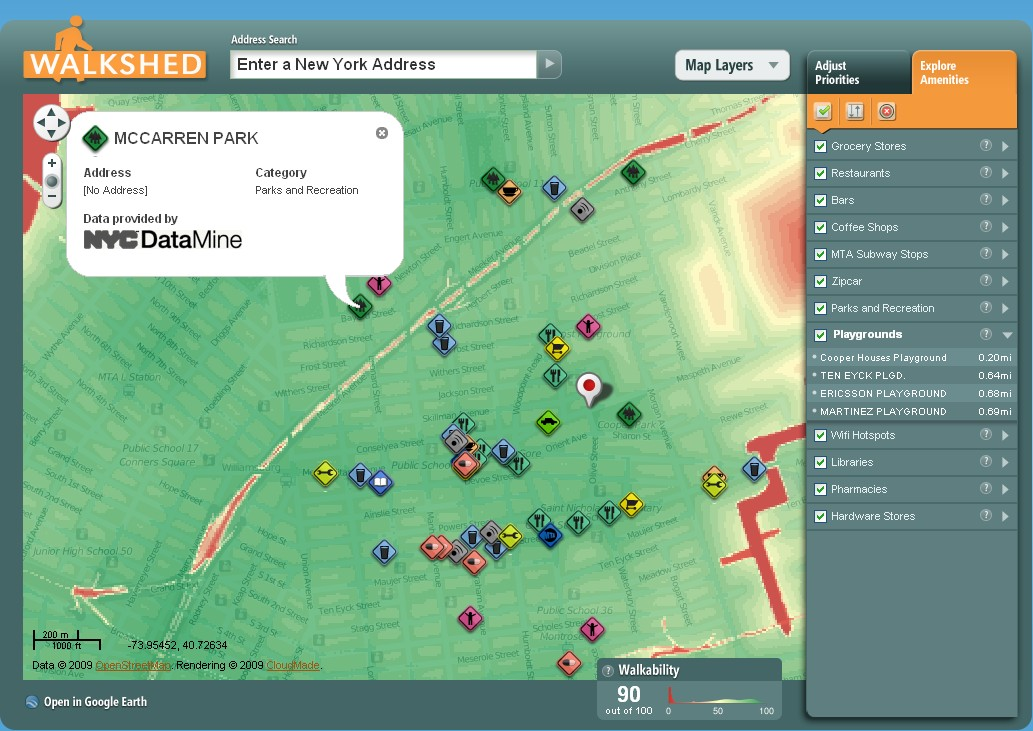Screen dimensions: 1033x731
Task: Focus the New York address search field
Action: (383, 65)
